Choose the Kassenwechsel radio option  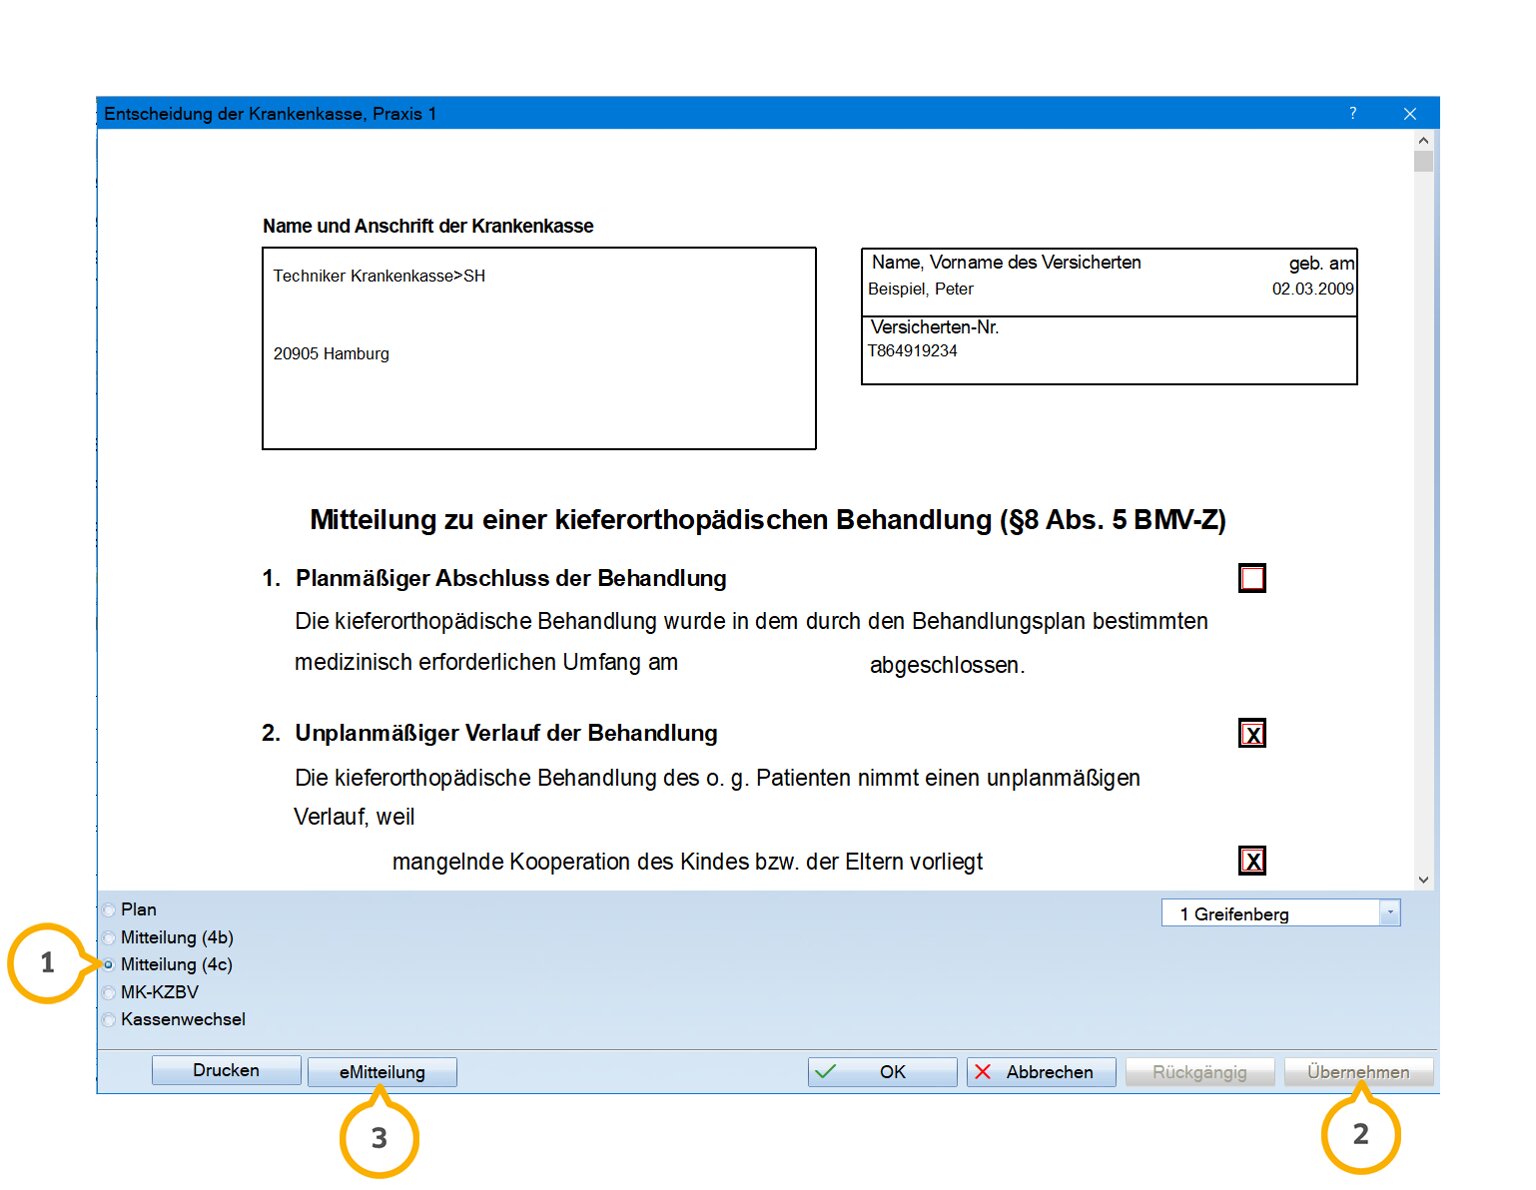(109, 1020)
